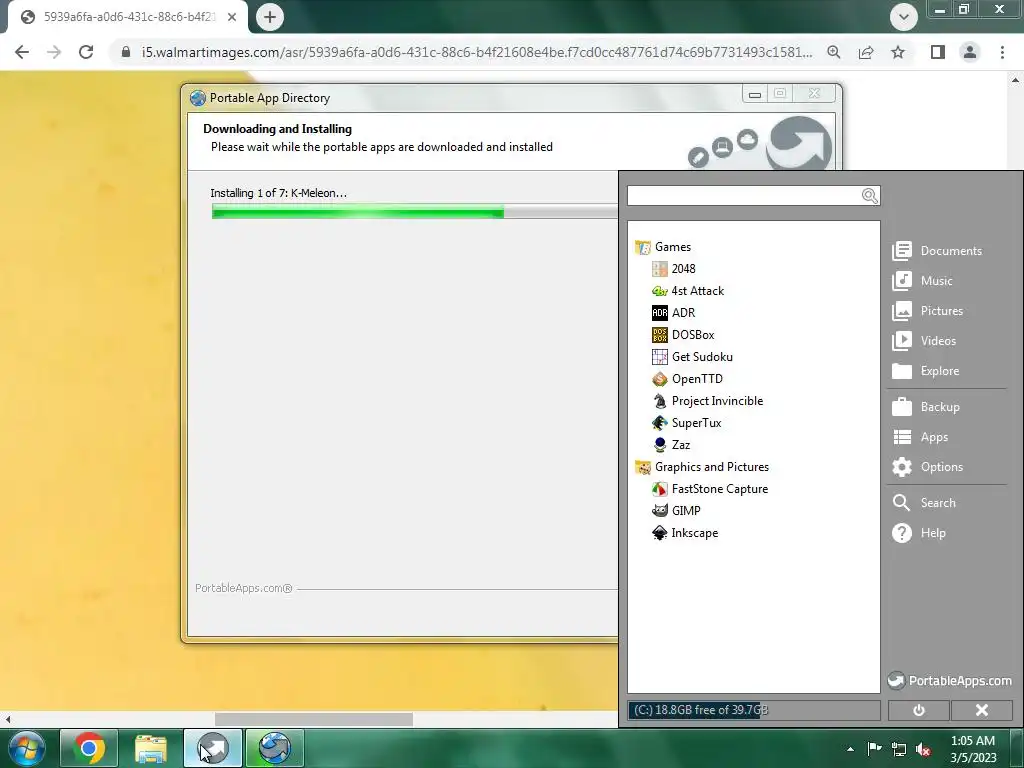
Task: Click the magnifier icon in search box
Action: 869,196
